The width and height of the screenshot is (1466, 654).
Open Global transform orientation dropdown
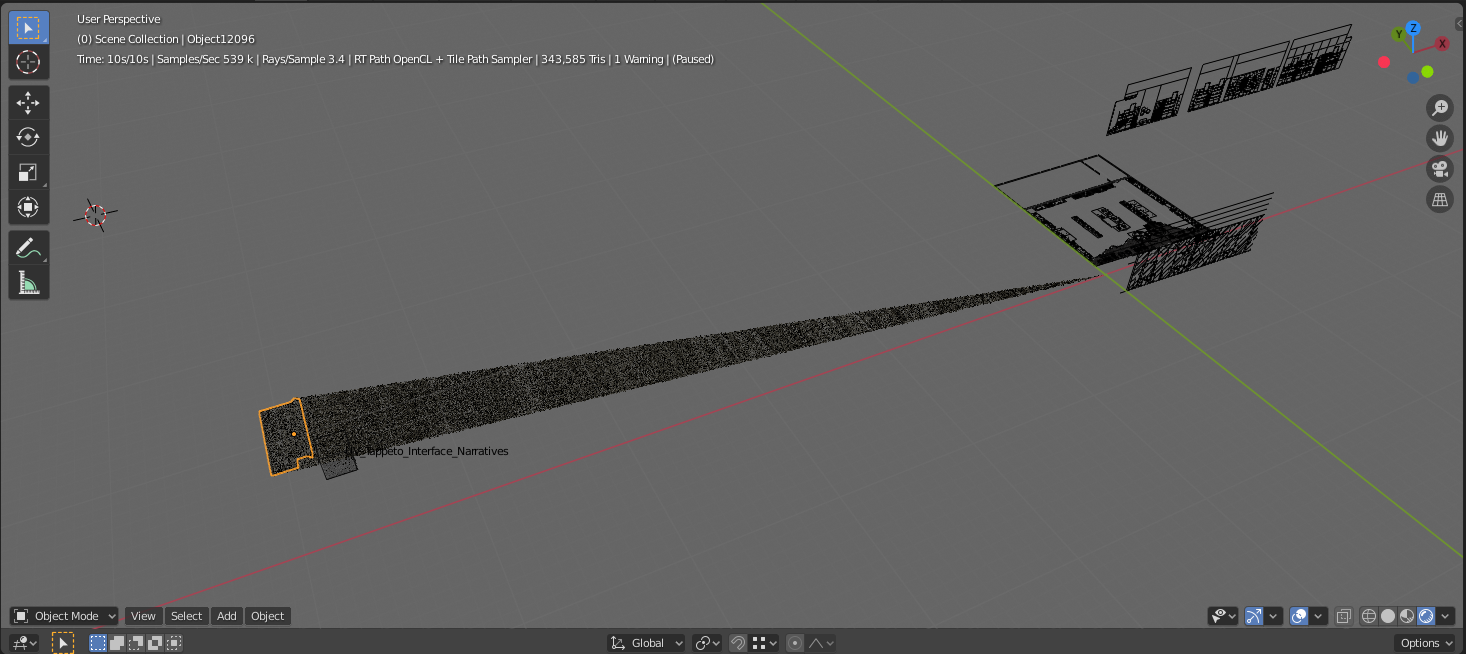[x=647, y=643]
